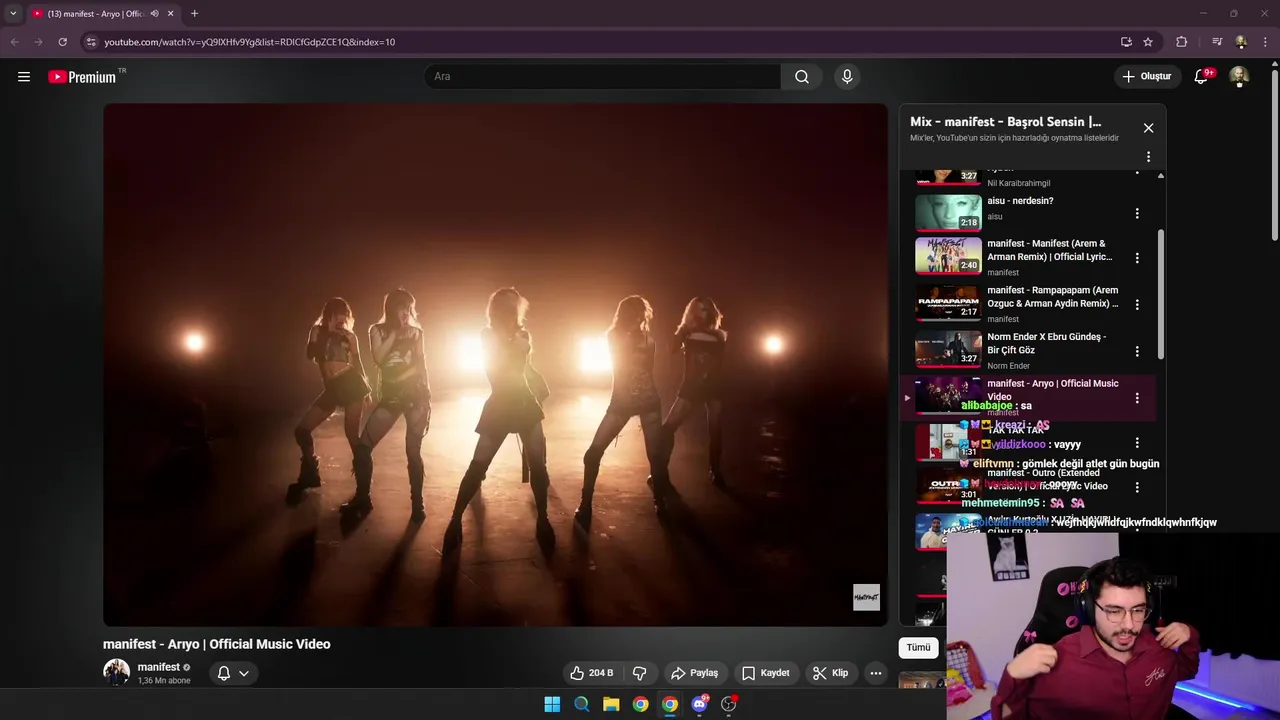Reload the page in Chrome
The height and width of the screenshot is (720, 1280).
(62, 42)
